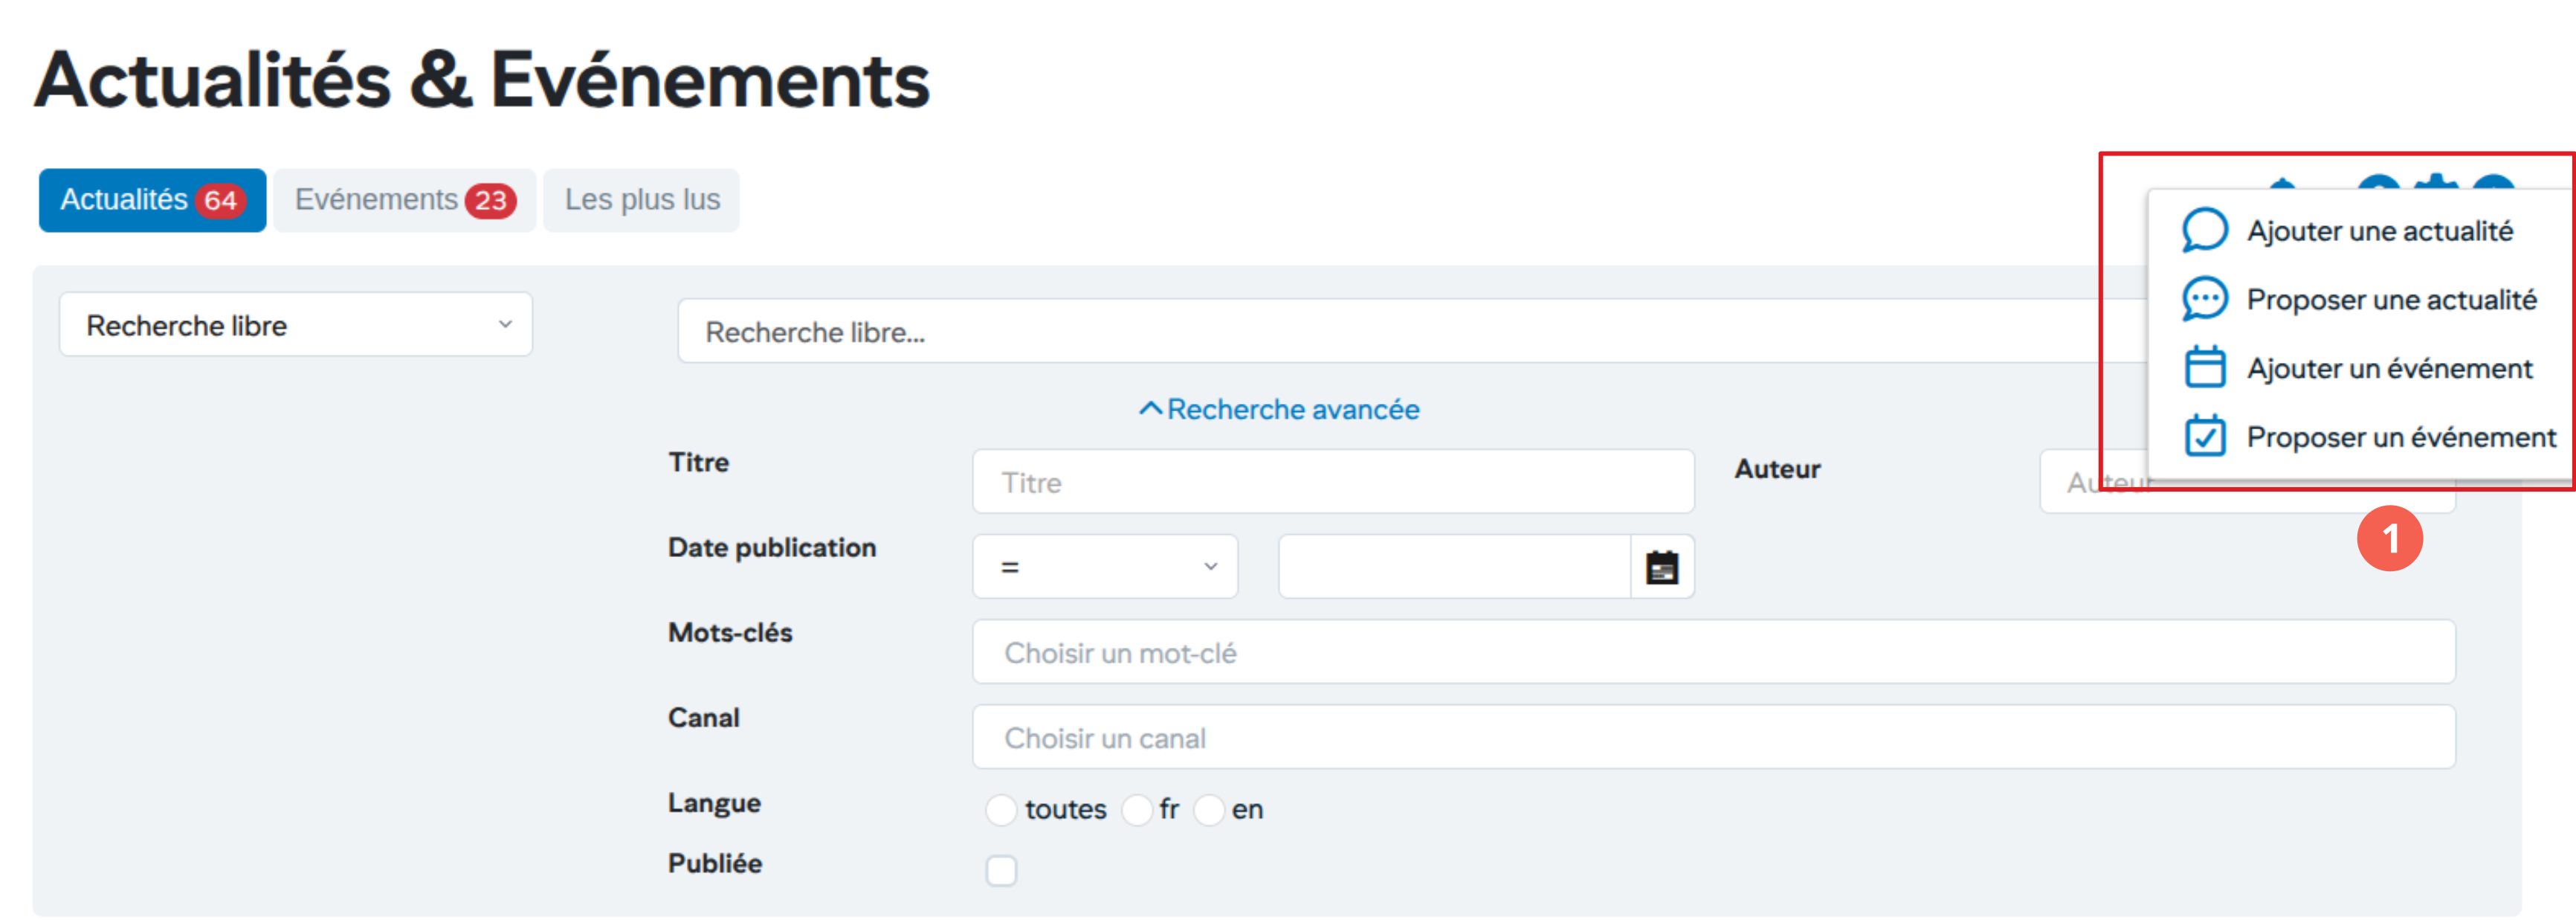Click the dotted speech bubble Proposer une actualité icon
Image resolution: width=2576 pixels, height=920 pixels.
(2204, 299)
